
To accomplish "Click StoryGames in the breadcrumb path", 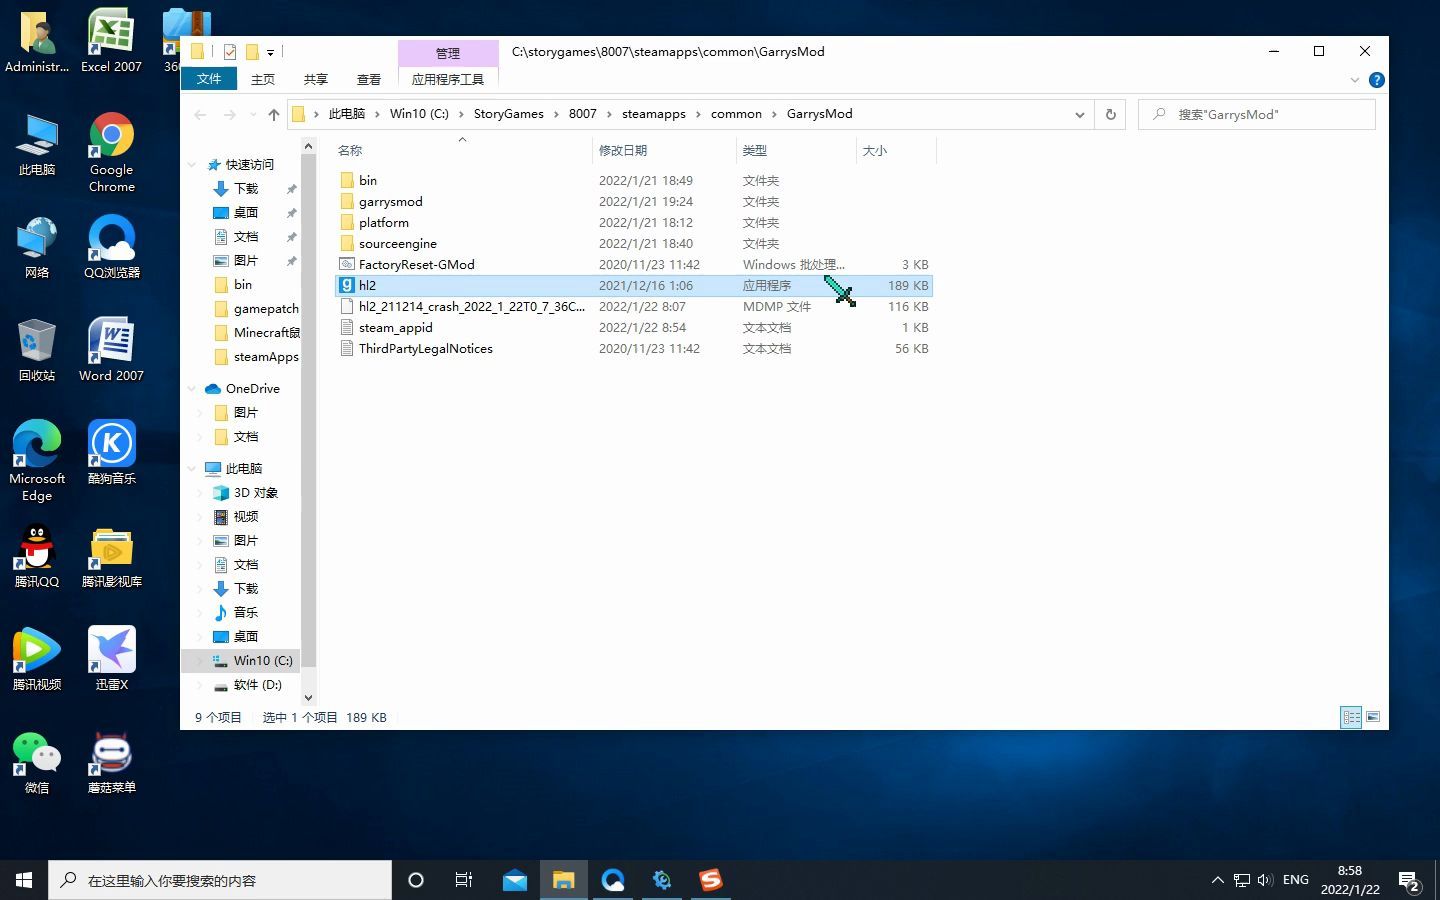I will [x=509, y=114].
